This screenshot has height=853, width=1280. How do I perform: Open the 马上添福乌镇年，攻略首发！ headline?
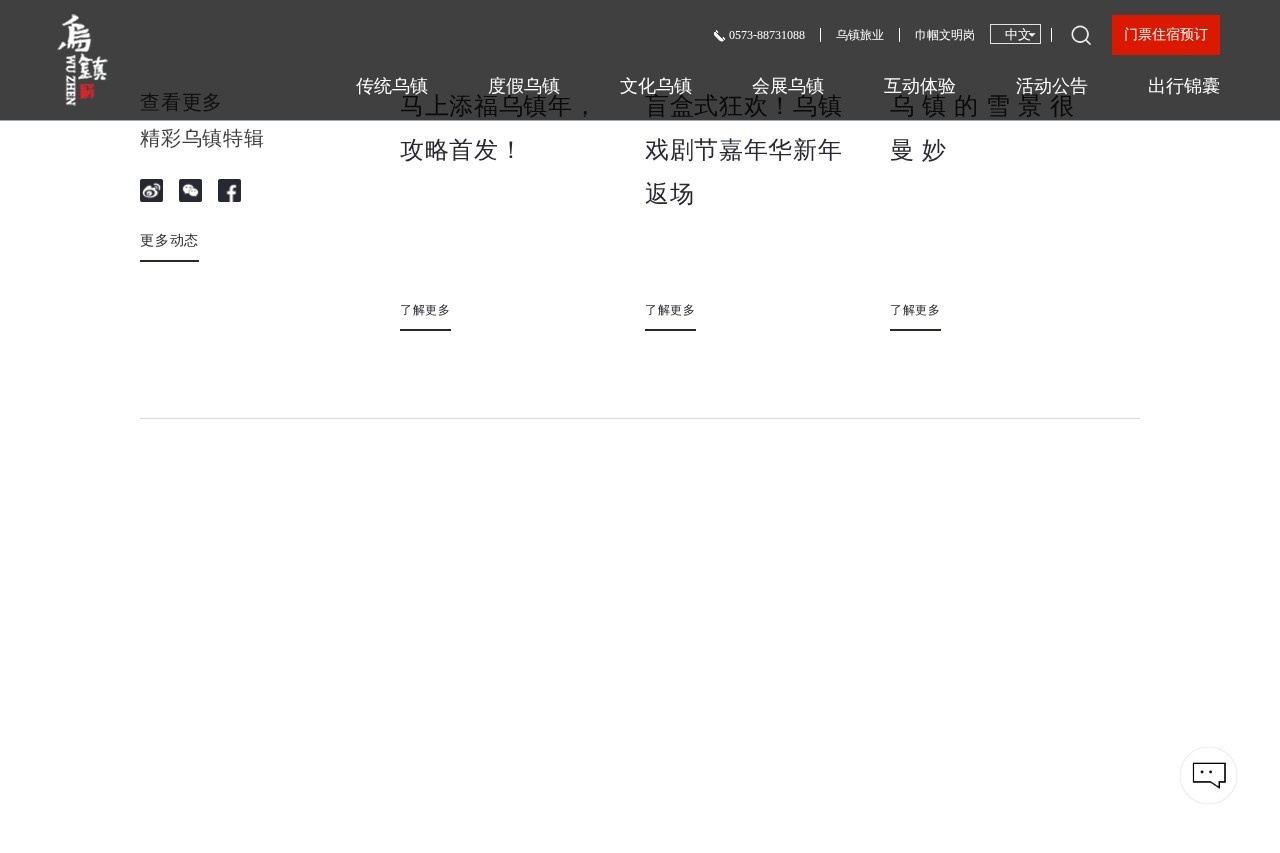coord(497,128)
